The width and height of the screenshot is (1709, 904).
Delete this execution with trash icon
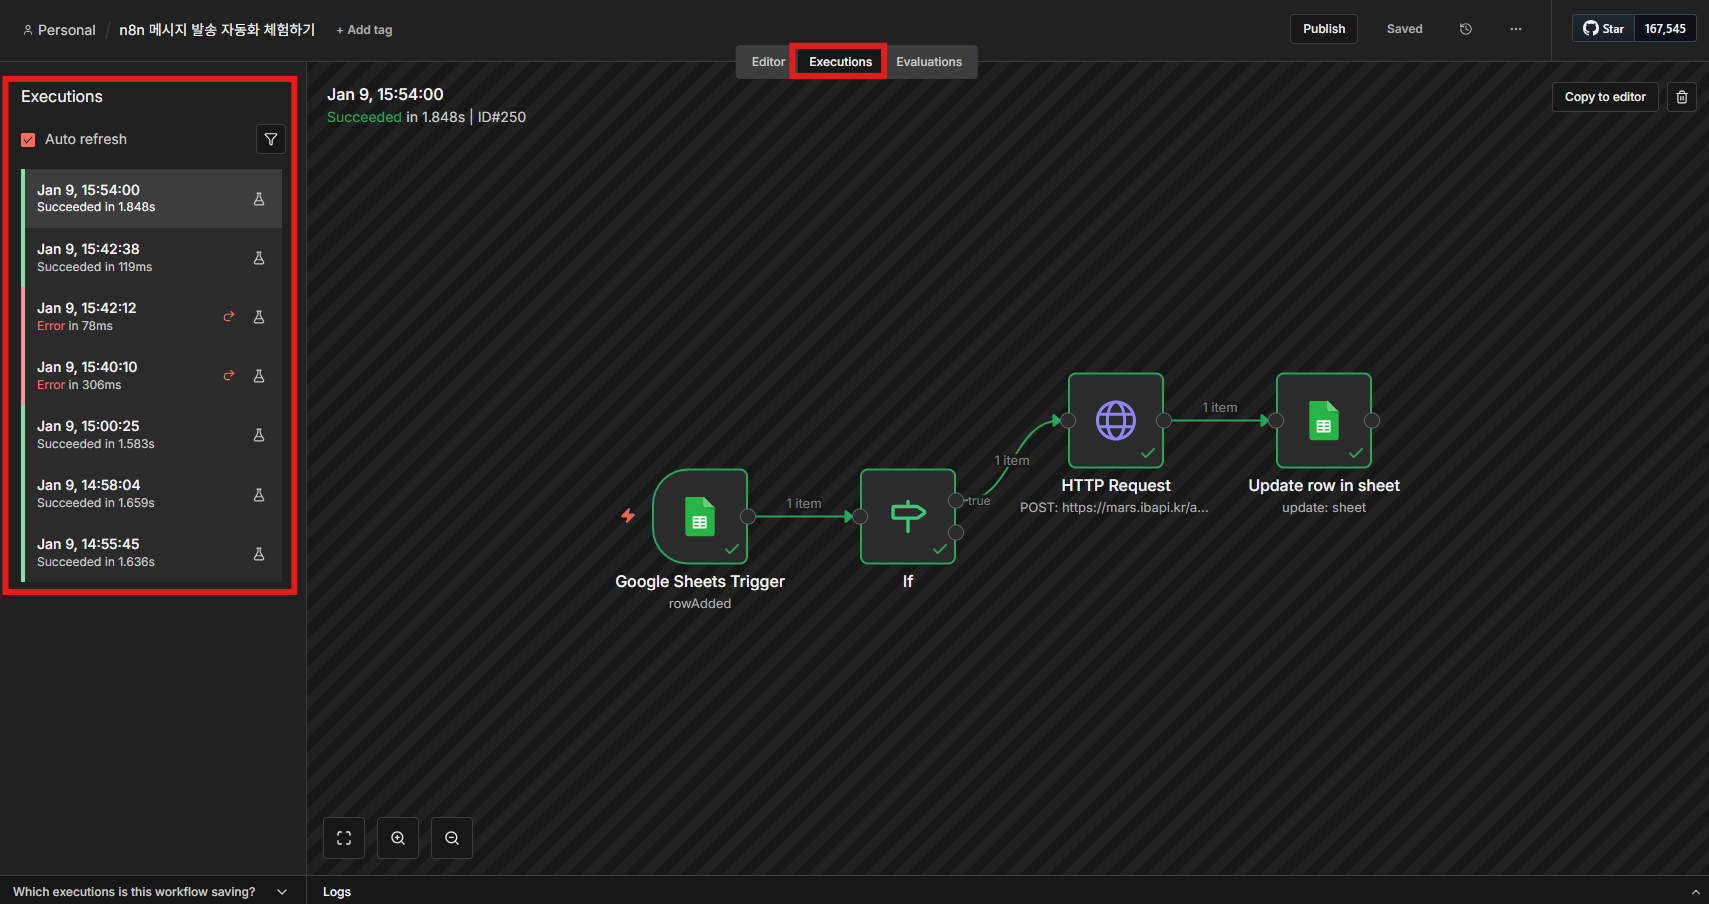[x=1681, y=97]
